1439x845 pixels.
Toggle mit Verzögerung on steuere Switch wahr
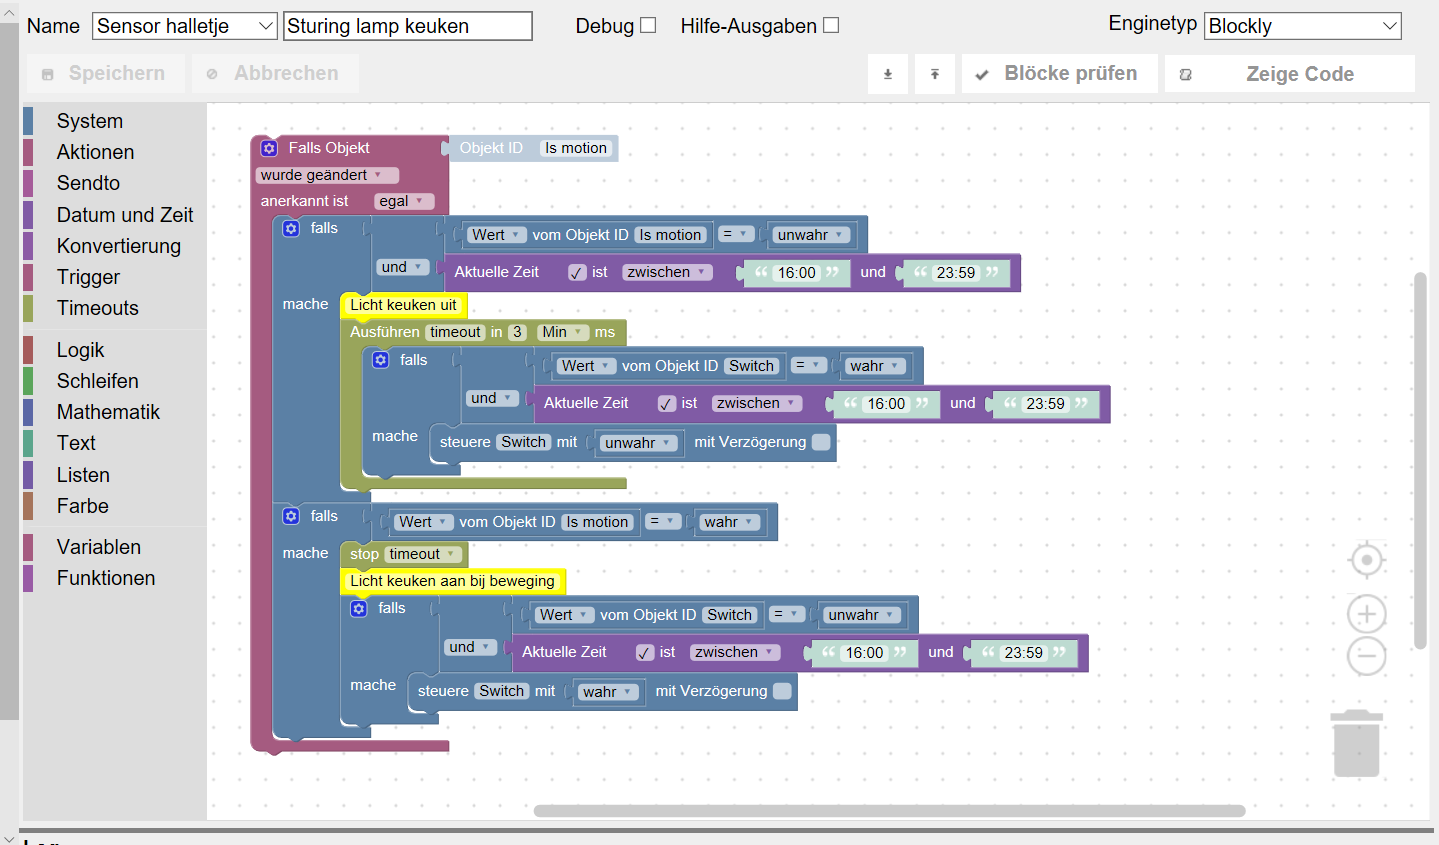click(x=782, y=691)
